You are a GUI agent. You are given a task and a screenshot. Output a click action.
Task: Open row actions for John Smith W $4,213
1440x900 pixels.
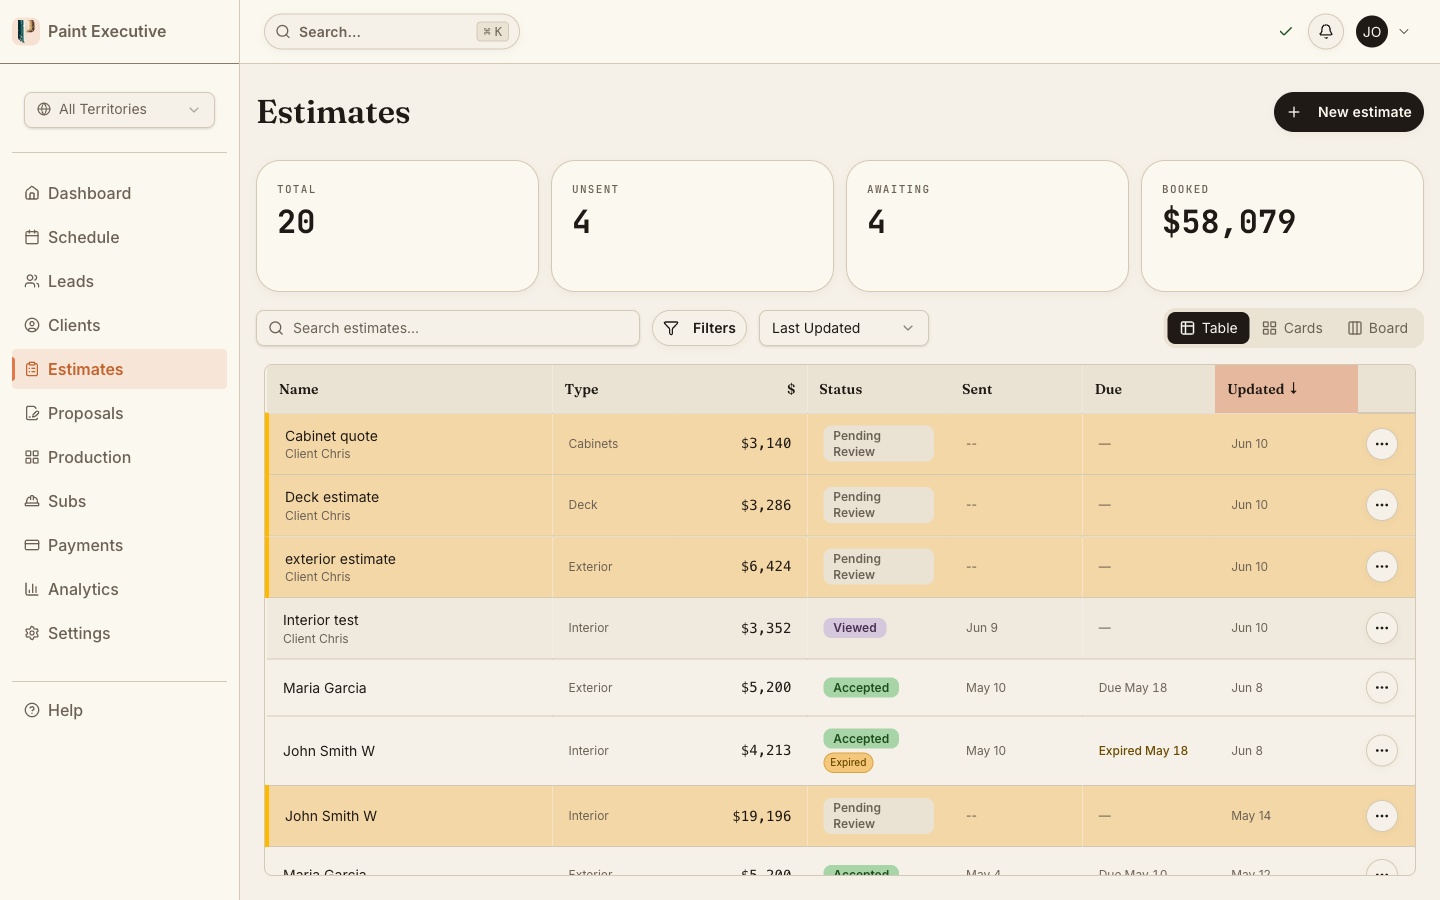click(x=1382, y=751)
